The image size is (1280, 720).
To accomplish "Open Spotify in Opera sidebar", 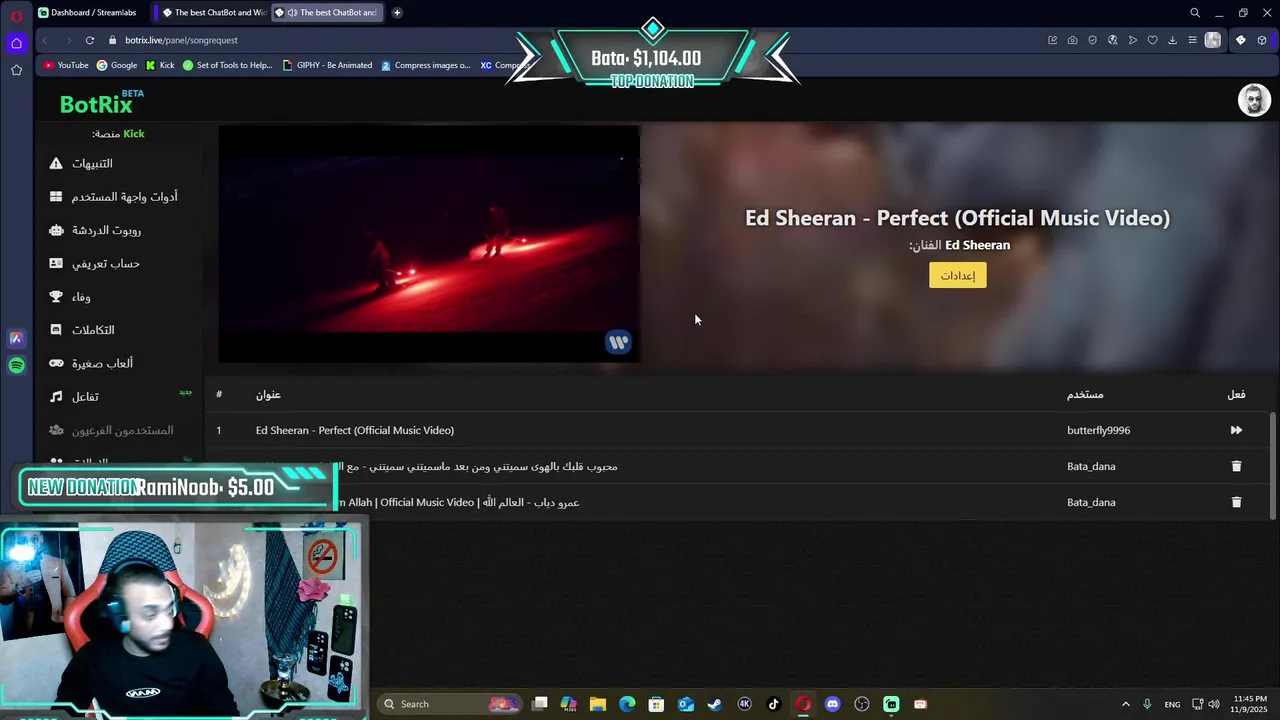I will (16, 366).
